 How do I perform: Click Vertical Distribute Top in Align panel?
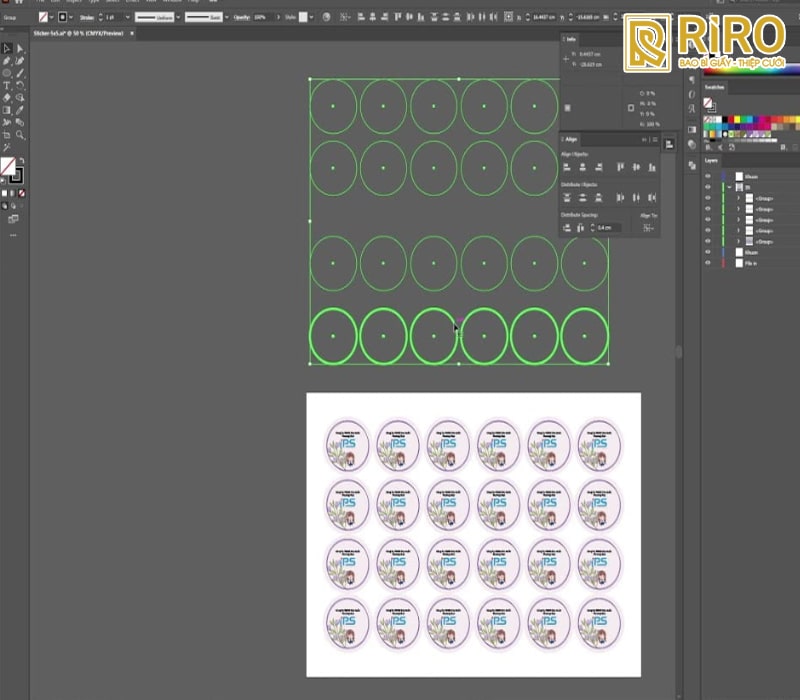tap(566, 197)
